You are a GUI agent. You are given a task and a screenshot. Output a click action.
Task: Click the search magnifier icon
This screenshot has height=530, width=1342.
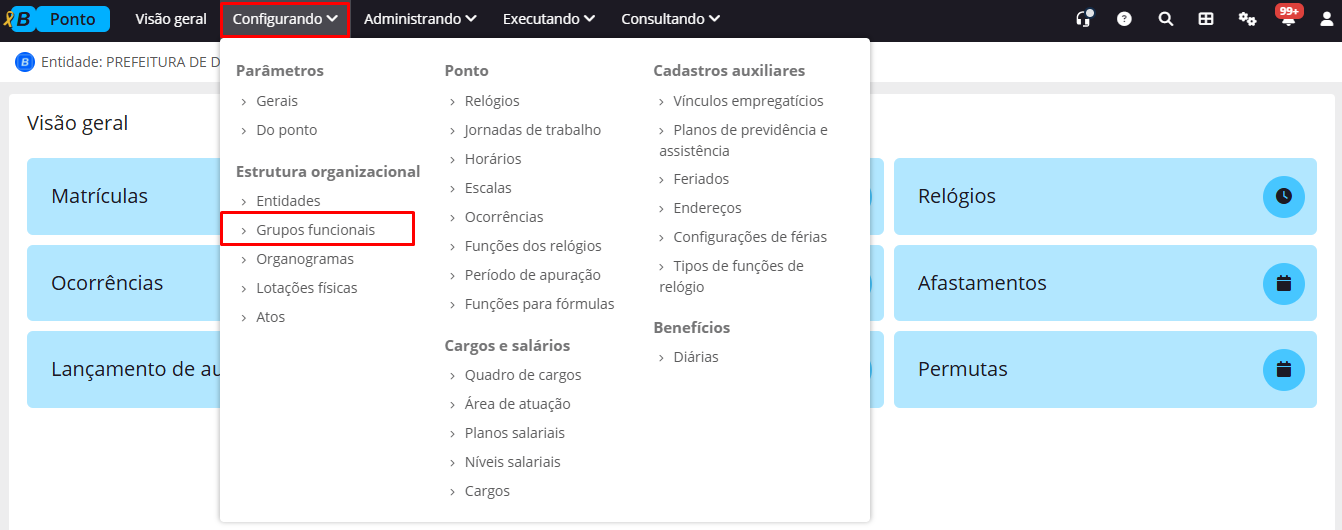click(x=1165, y=19)
